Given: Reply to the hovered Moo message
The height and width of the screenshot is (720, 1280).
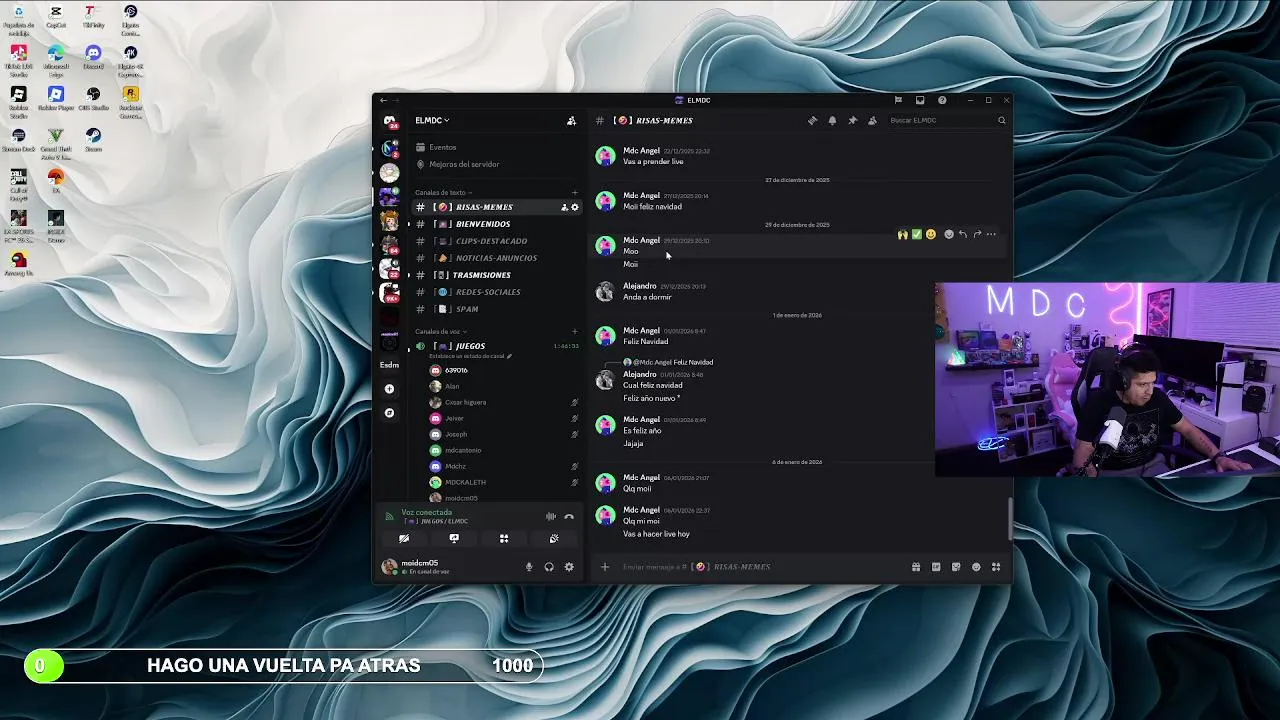Looking at the screenshot, I should [962, 234].
